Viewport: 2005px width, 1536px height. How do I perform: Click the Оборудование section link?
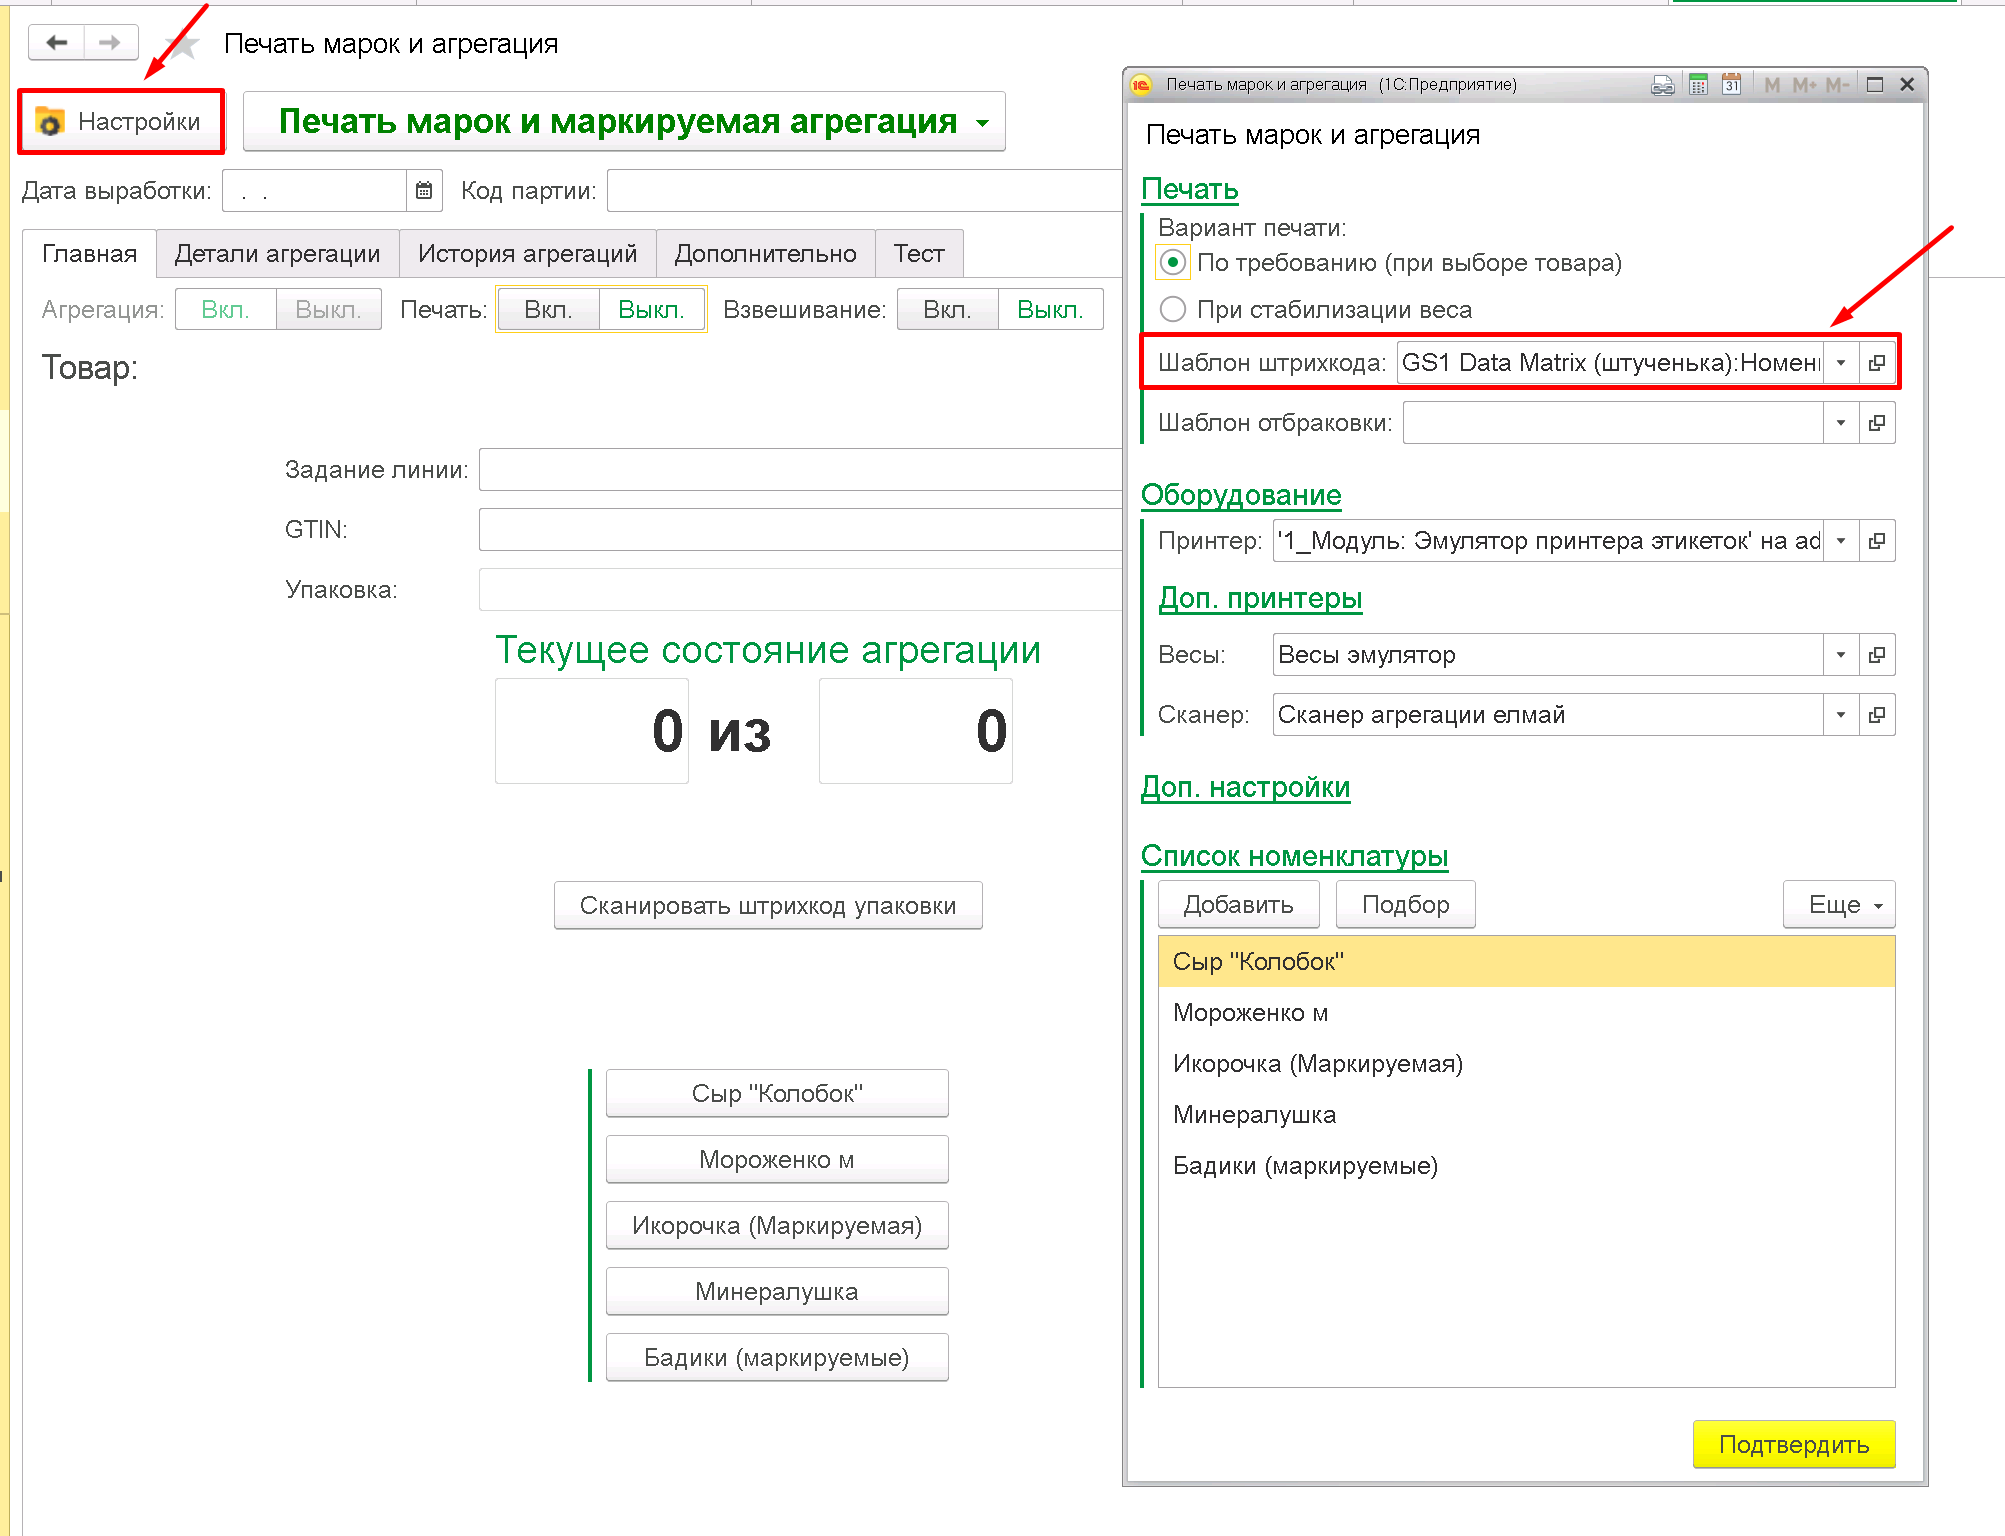tap(1241, 494)
